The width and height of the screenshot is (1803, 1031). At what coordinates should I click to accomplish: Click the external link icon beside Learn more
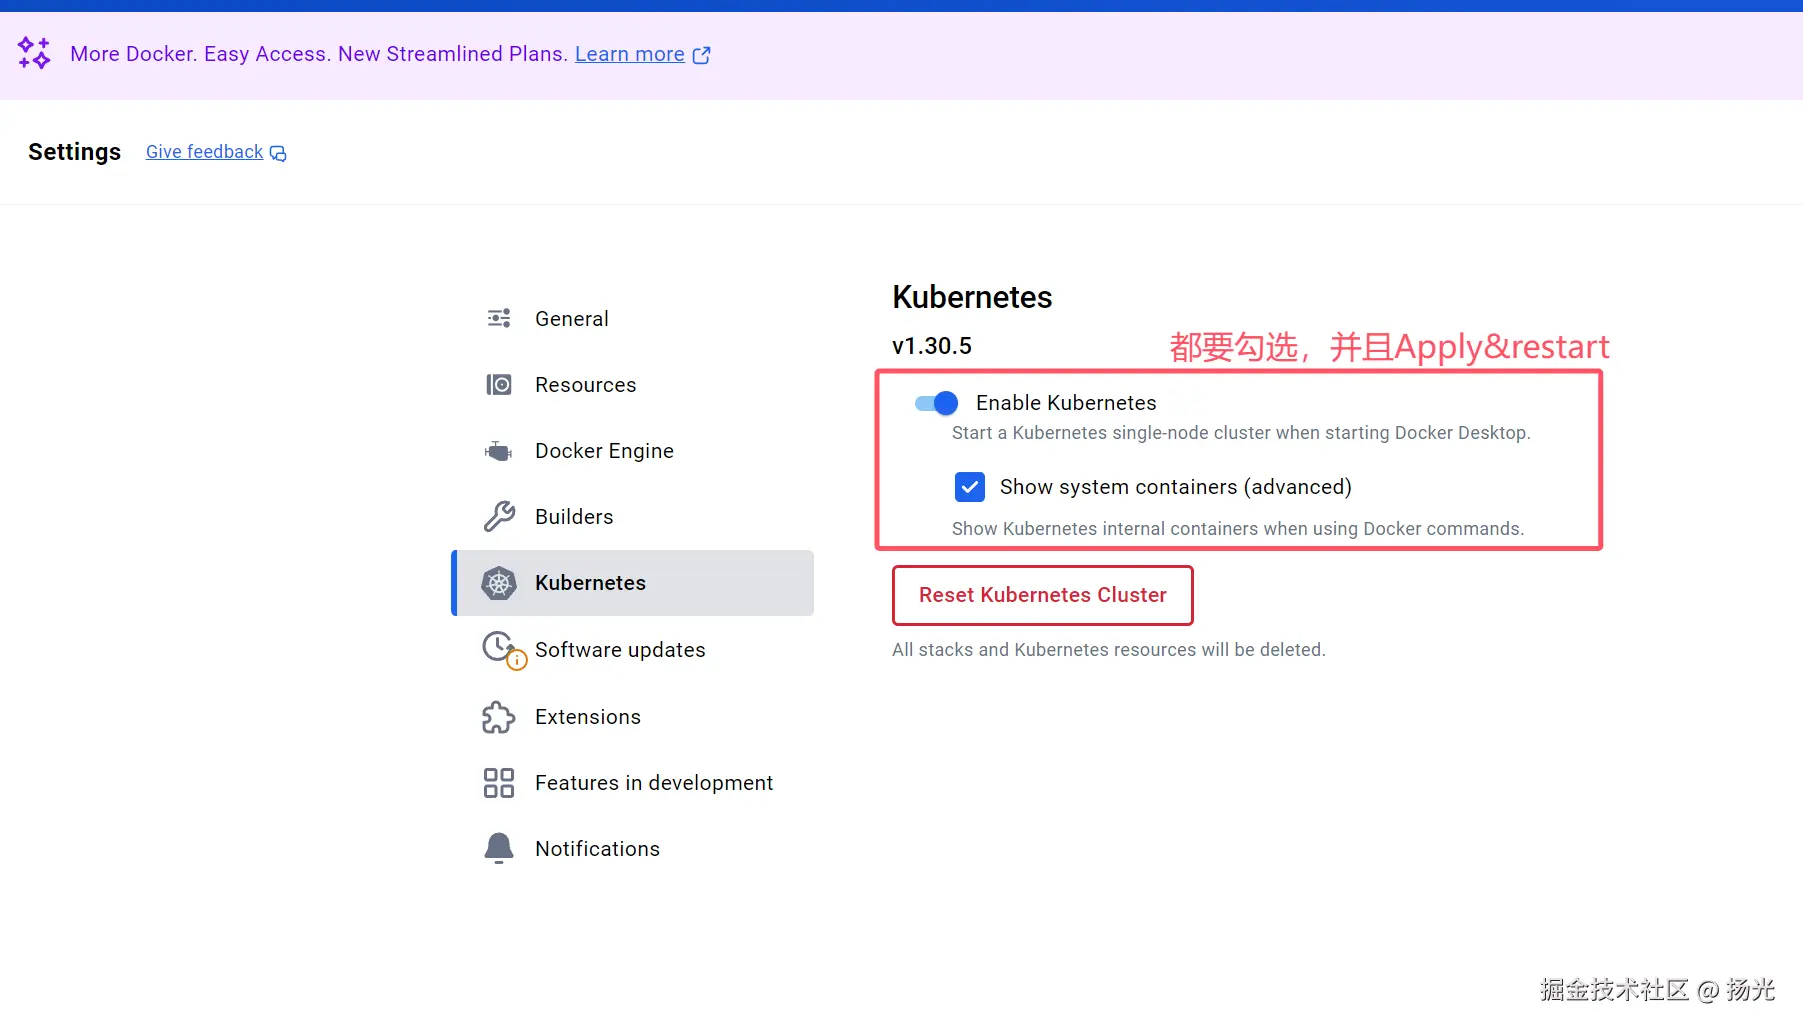coord(702,55)
